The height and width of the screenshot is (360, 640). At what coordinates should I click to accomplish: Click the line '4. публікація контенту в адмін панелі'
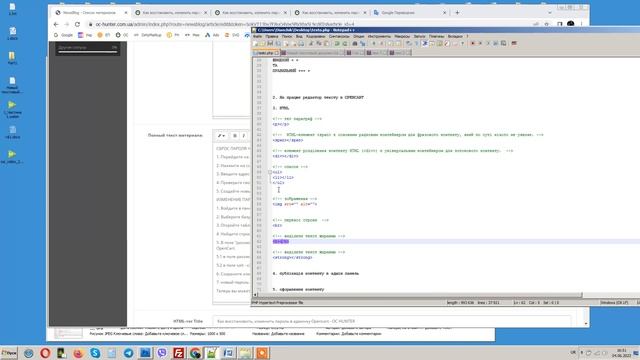(x=316, y=273)
